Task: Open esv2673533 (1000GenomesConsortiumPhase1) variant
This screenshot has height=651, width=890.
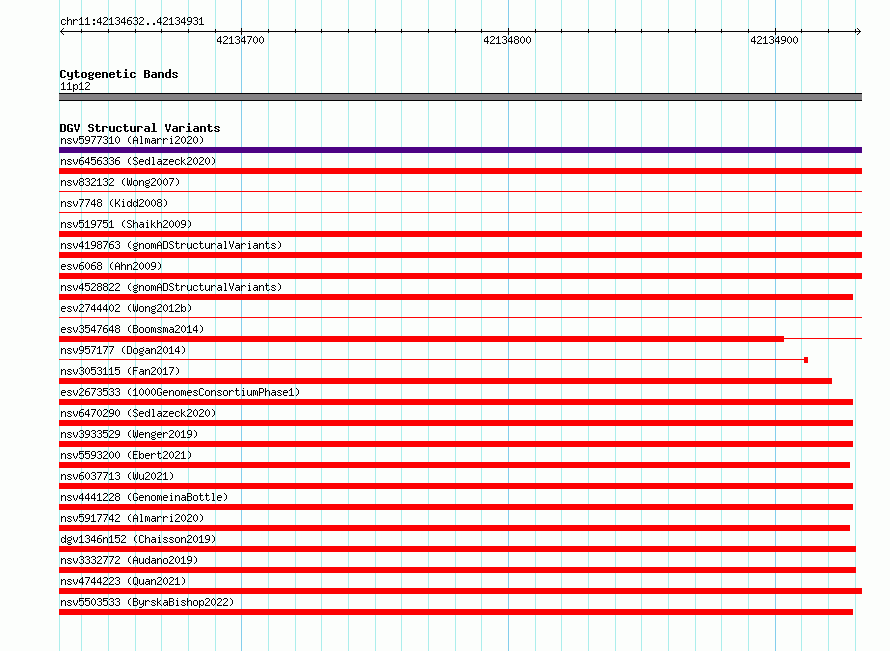Action: pyautogui.click(x=180, y=392)
